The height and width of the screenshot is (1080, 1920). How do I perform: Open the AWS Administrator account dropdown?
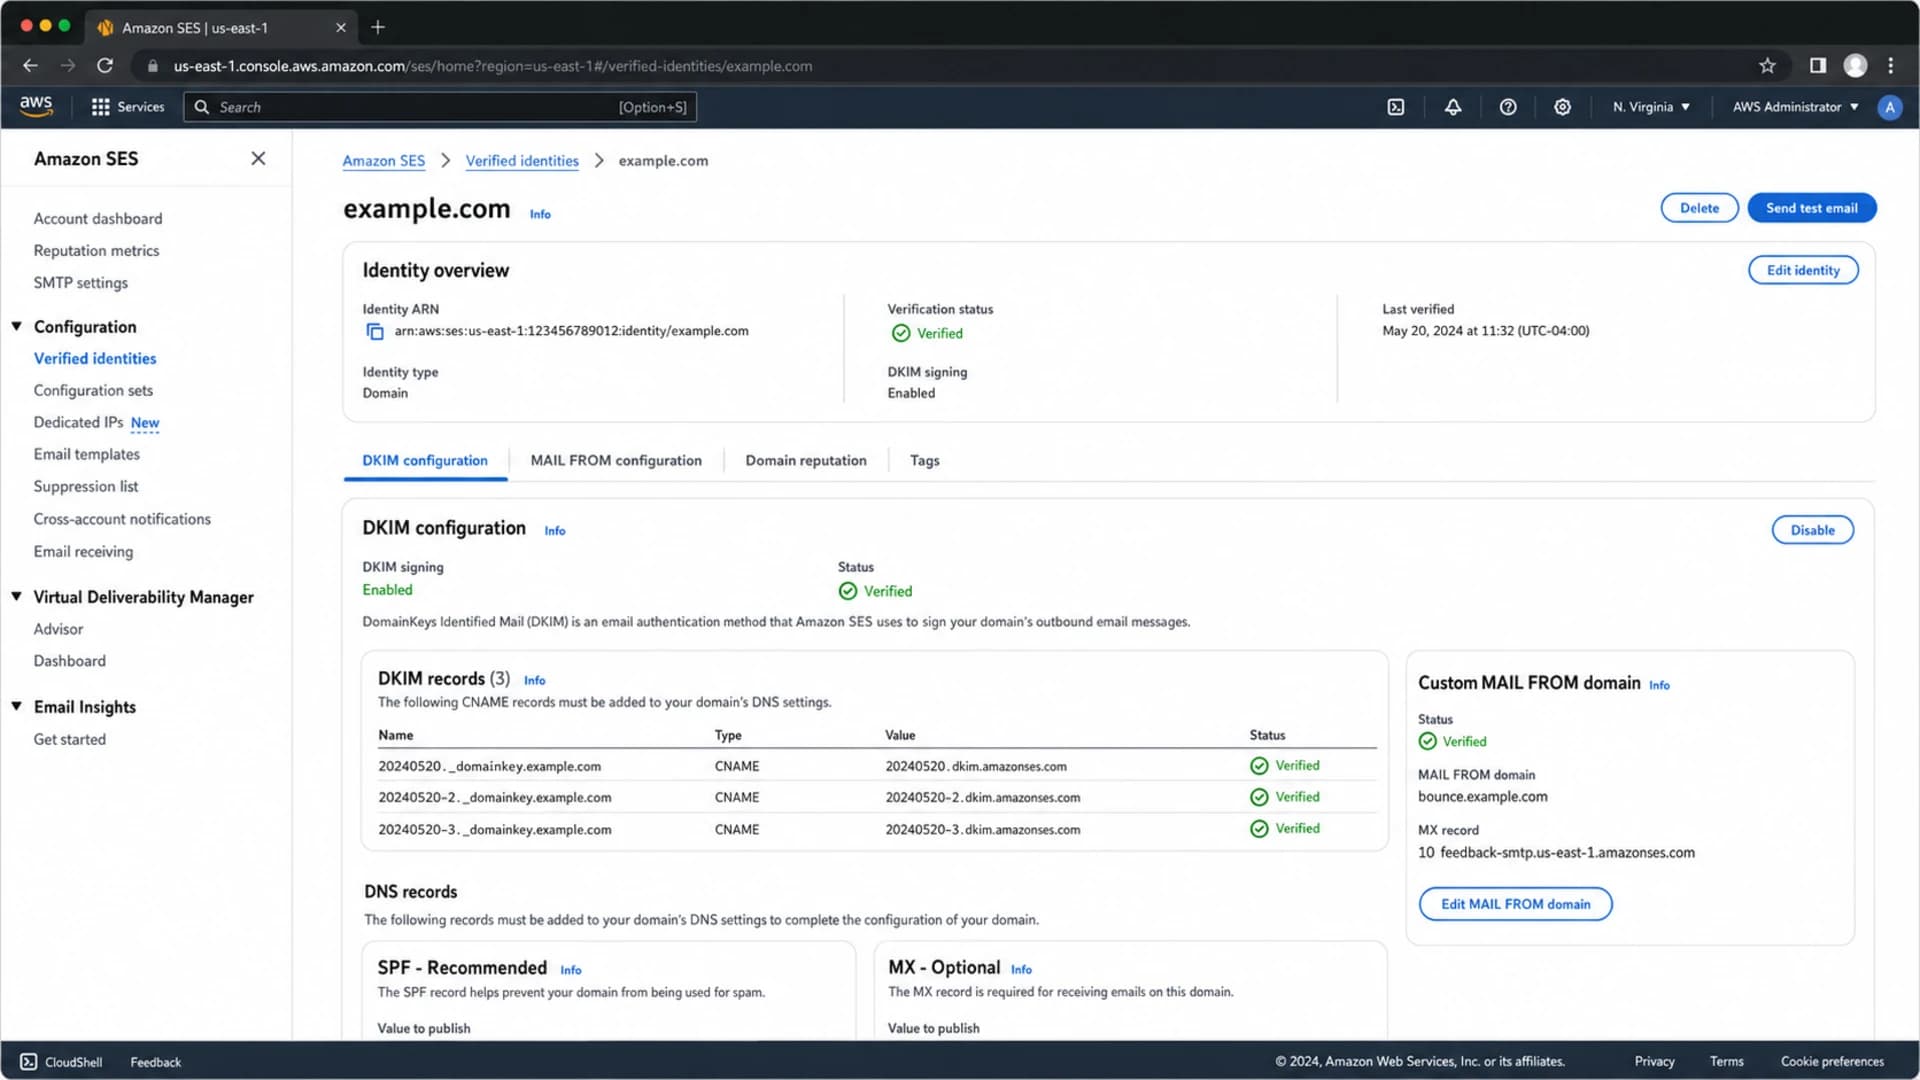click(1796, 107)
